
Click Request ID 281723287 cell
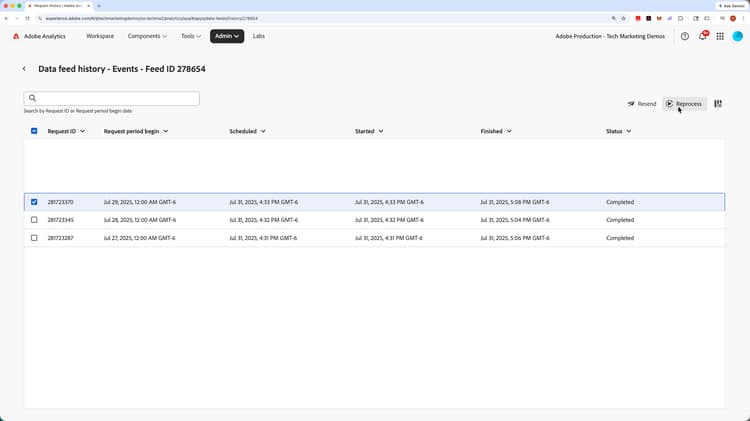(x=61, y=238)
